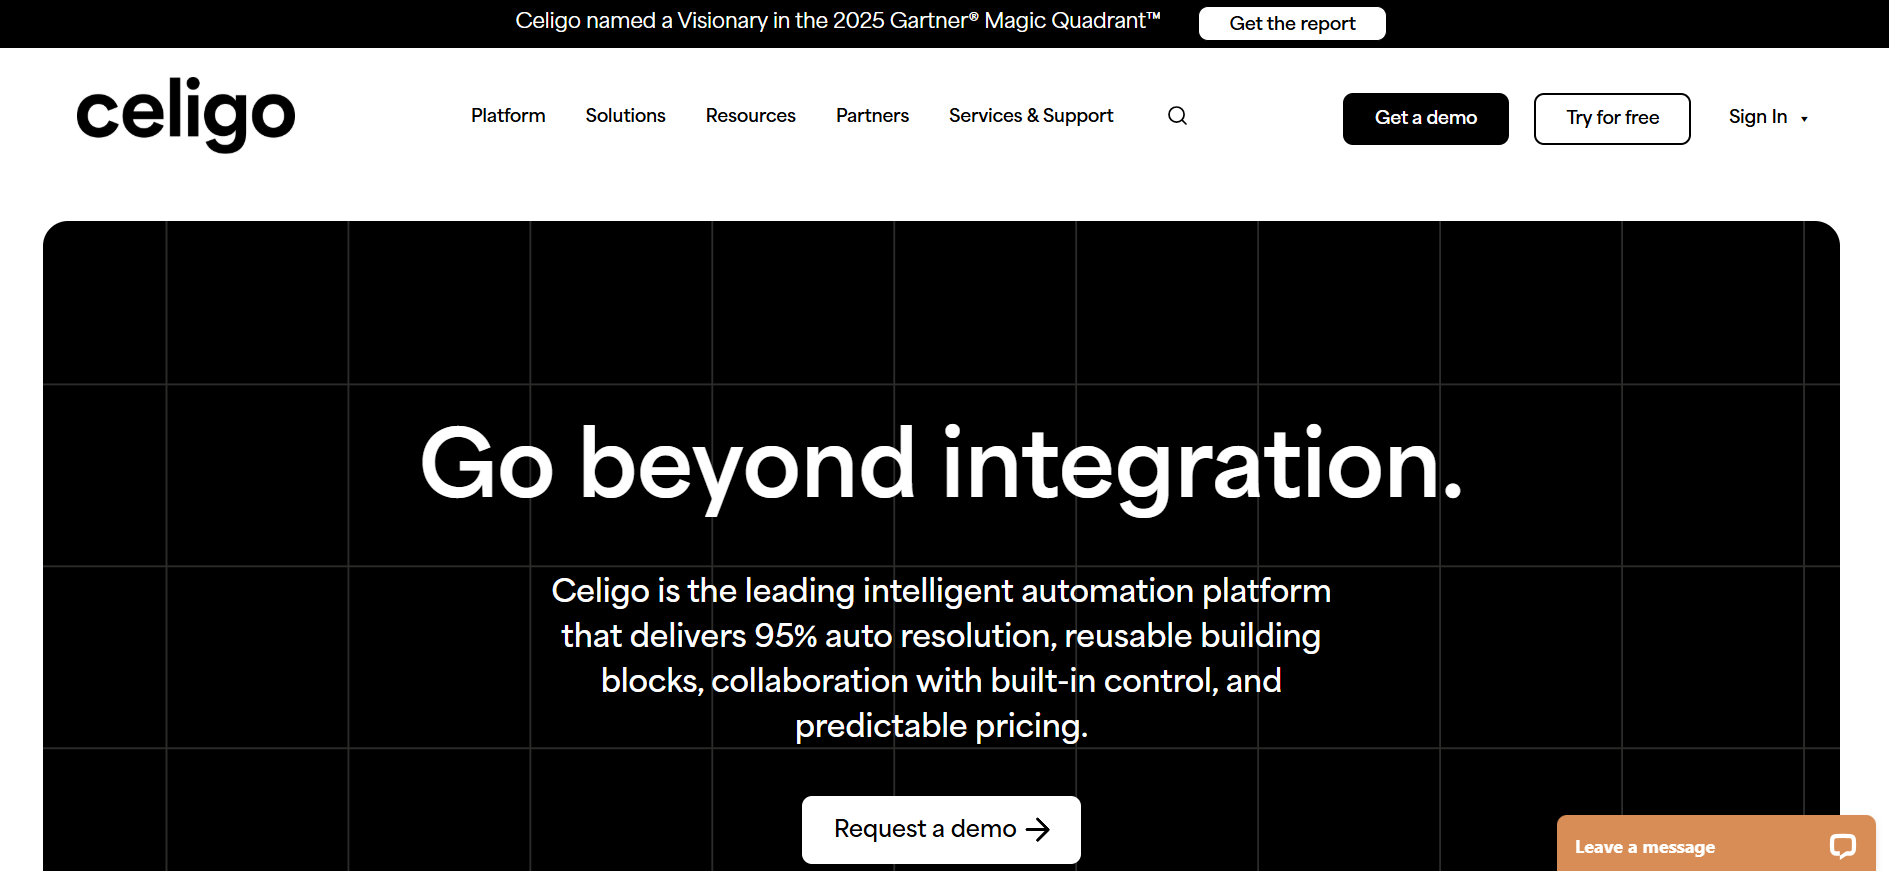Click the Try for free button
The width and height of the screenshot is (1889, 871).
click(1612, 118)
